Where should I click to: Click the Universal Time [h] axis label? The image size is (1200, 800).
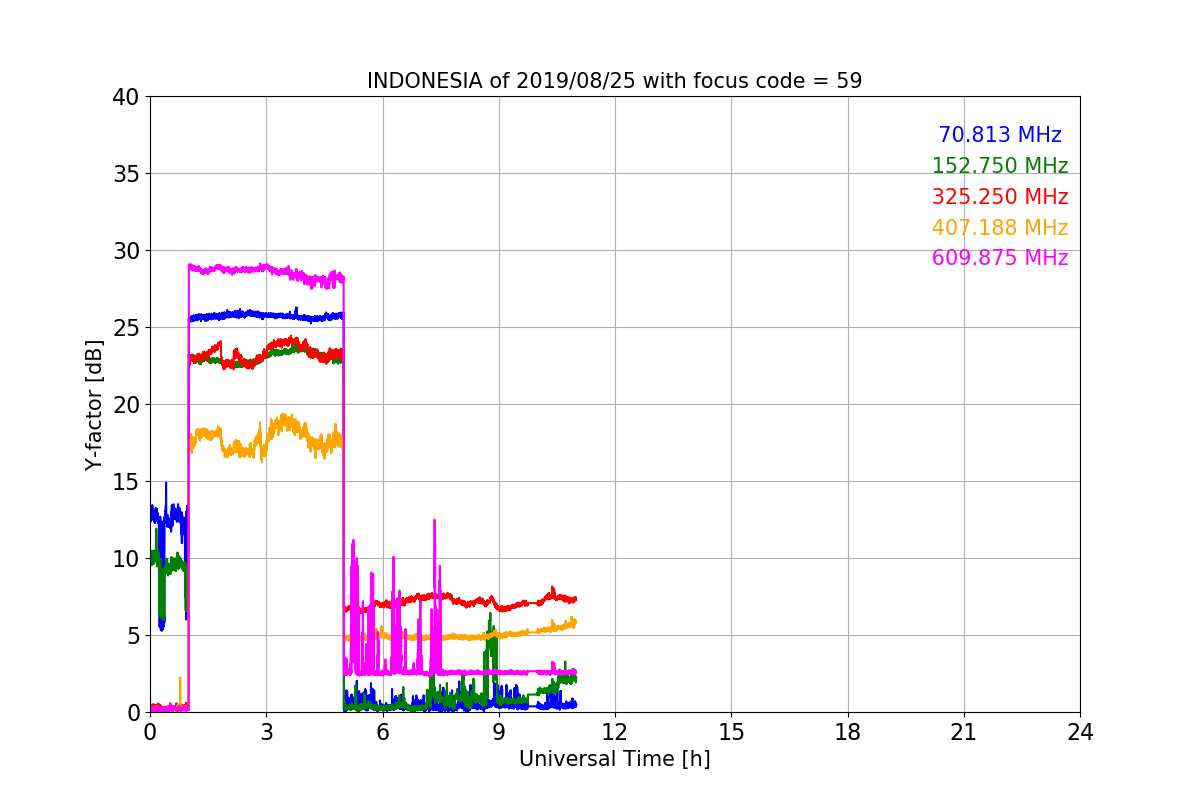click(x=614, y=760)
